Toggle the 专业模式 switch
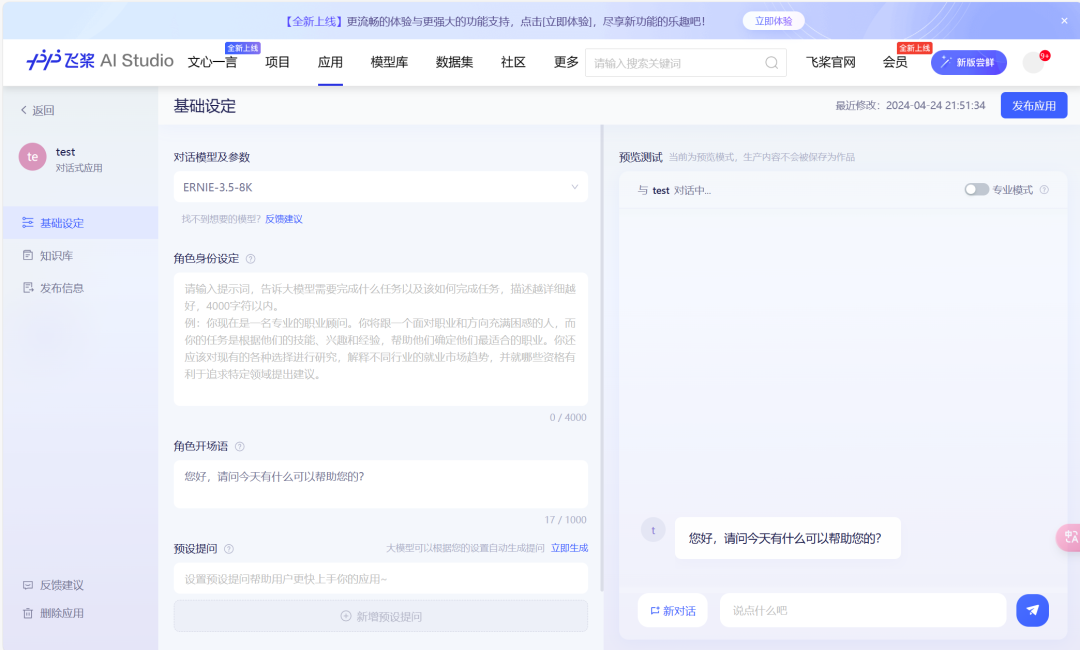Screen dimensions: 1080x650 pyautogui.click(x=976, y=189)
